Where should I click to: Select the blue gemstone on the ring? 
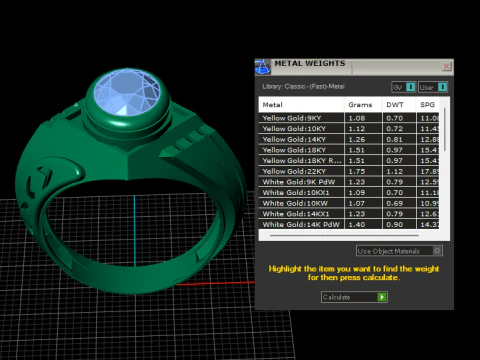click(127, 92)
